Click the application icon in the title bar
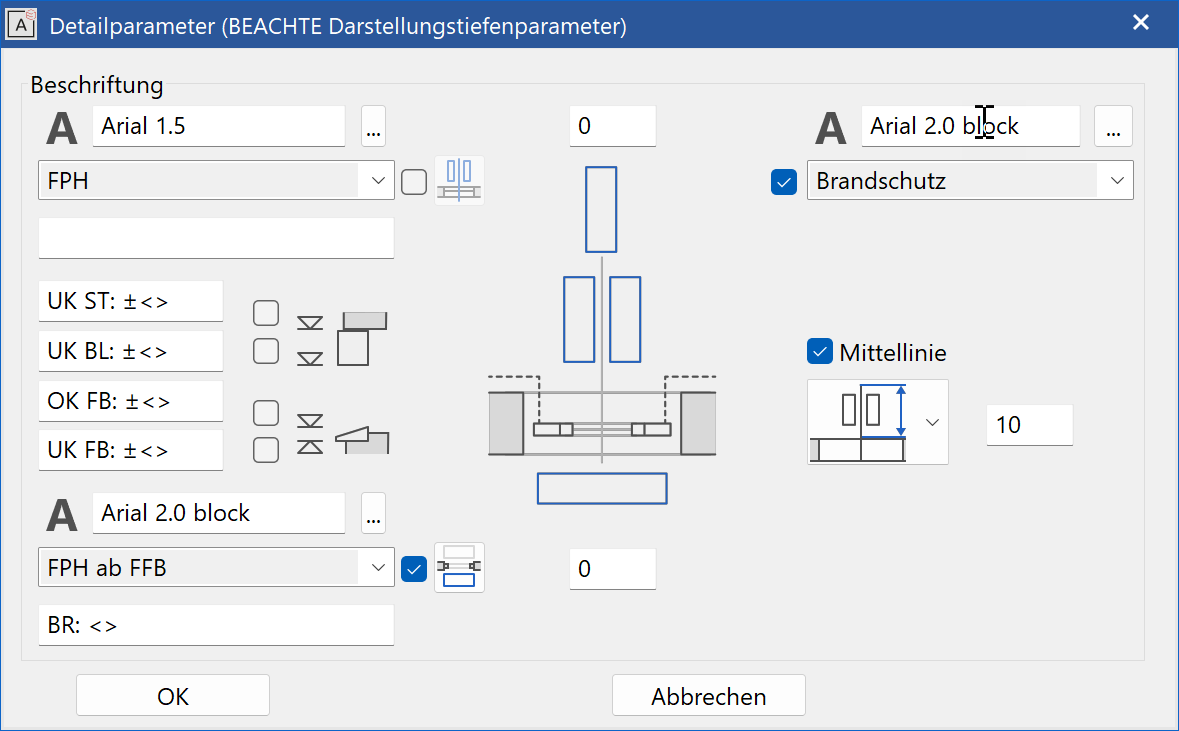Image resolution: width=1179 pixels, height=731 pixels. (x=21, y=24)
